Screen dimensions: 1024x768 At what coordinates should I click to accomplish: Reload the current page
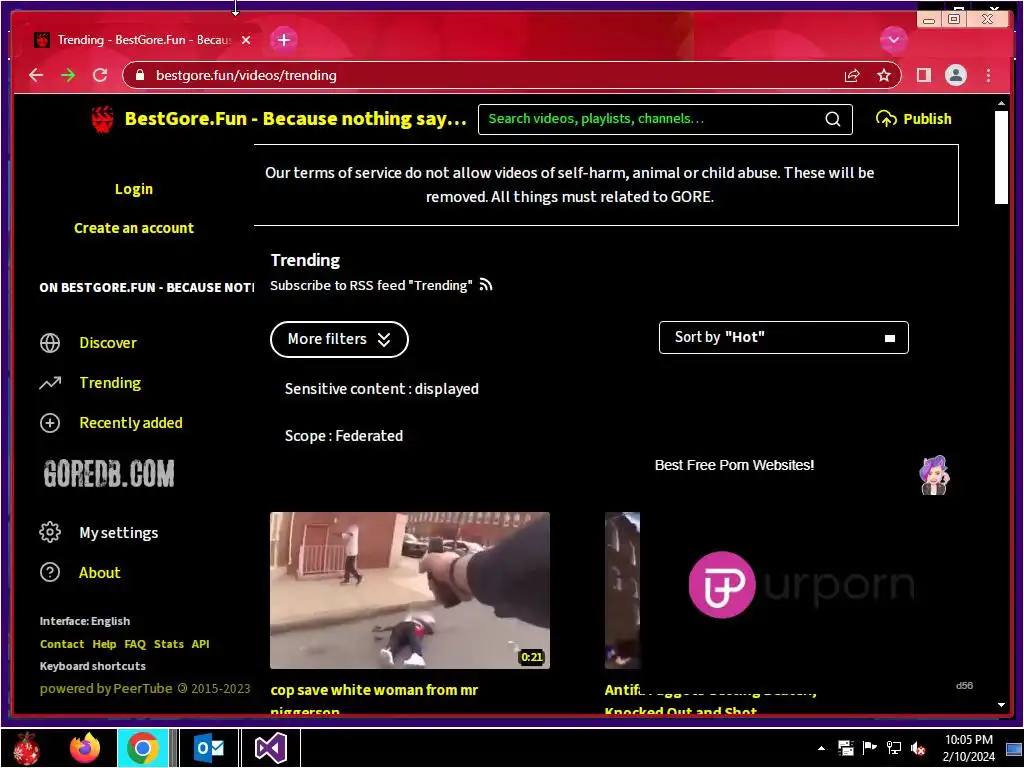tap(100, 75)
